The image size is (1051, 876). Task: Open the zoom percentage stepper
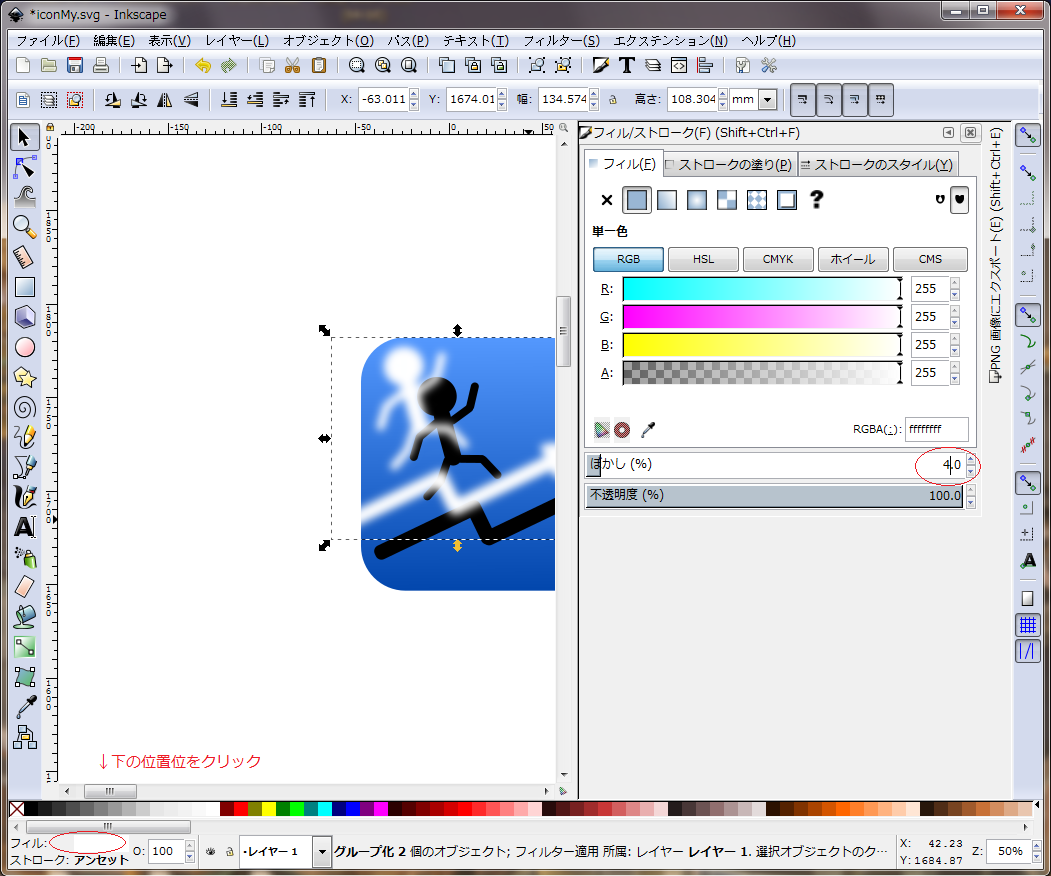click(1034, 852)
